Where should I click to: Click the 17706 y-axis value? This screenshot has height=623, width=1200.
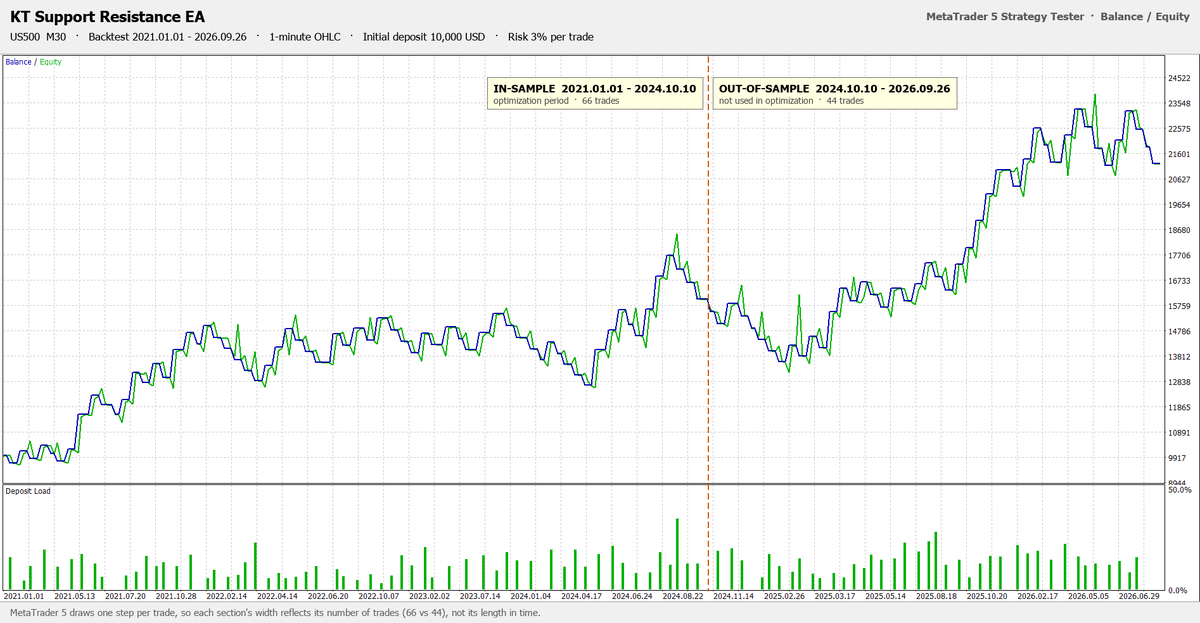tap(1180, 256)
